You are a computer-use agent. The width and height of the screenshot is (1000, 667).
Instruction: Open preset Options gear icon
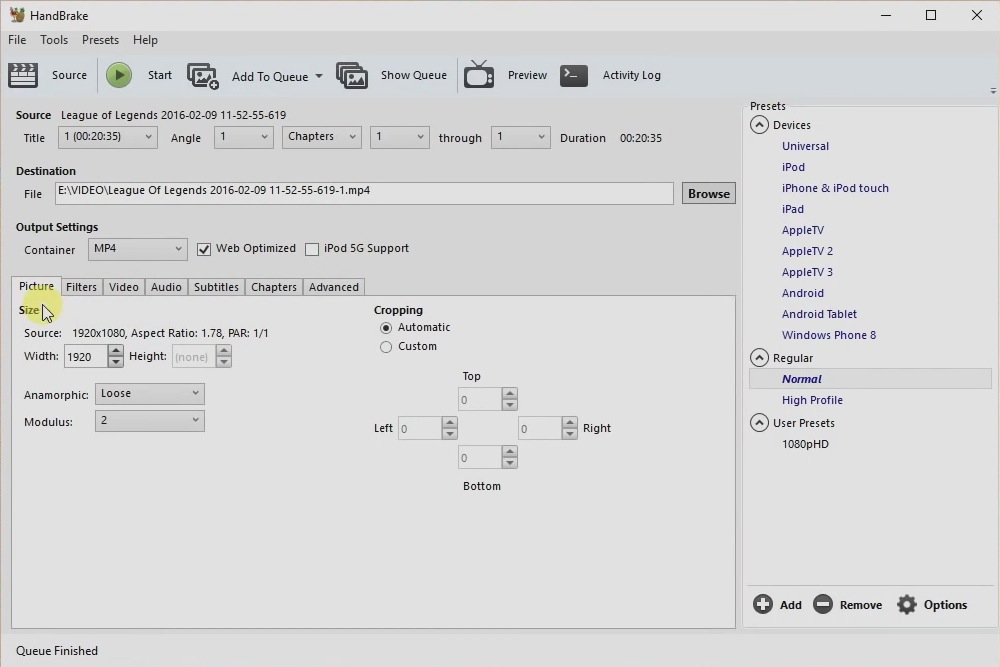click(x=907, y=604)
